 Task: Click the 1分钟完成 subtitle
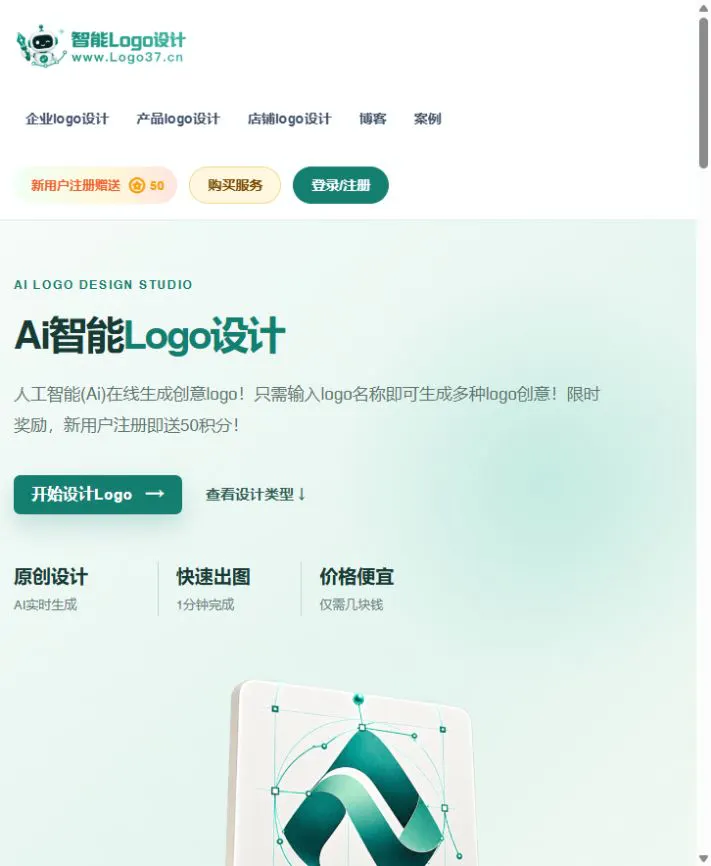click(x=206, y=605)
